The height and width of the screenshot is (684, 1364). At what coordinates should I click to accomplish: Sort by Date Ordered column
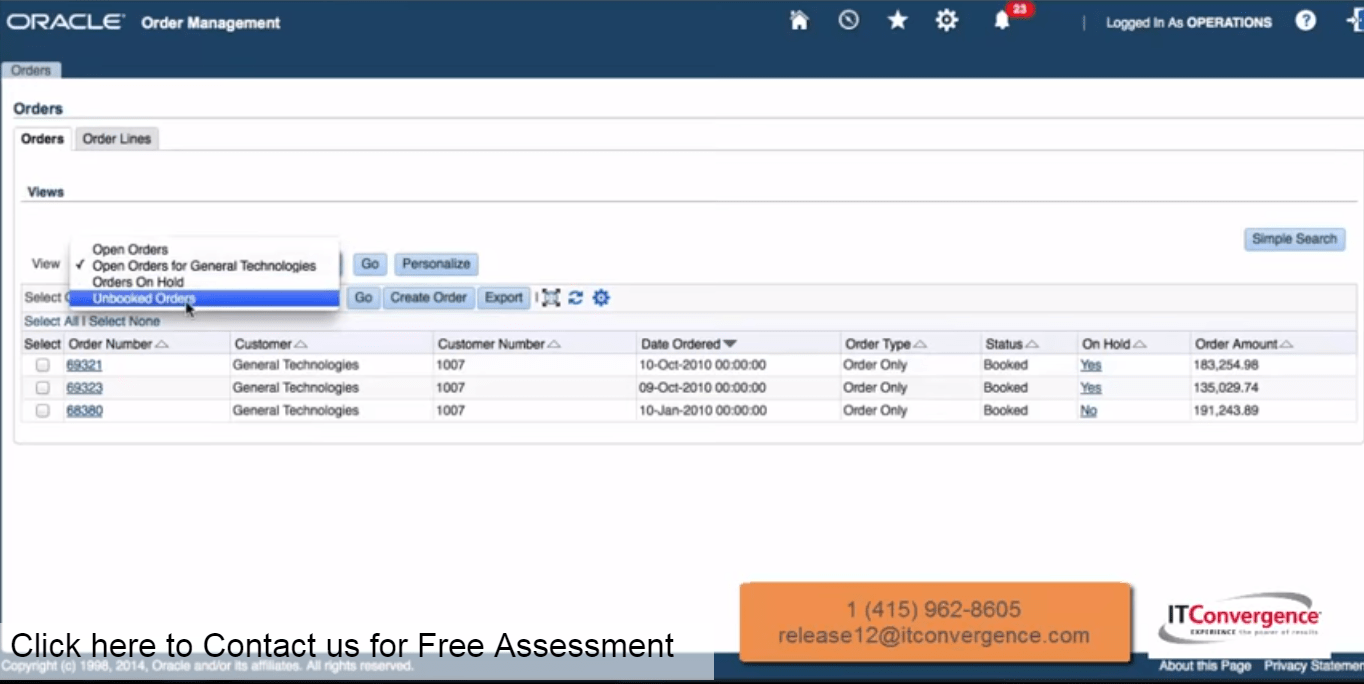point(688,344)
